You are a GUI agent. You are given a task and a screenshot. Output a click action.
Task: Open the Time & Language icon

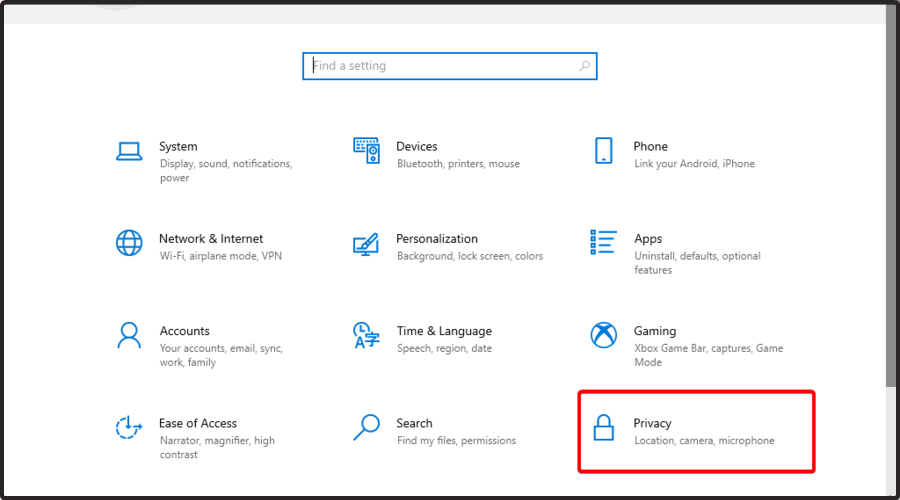click(366, 335)
